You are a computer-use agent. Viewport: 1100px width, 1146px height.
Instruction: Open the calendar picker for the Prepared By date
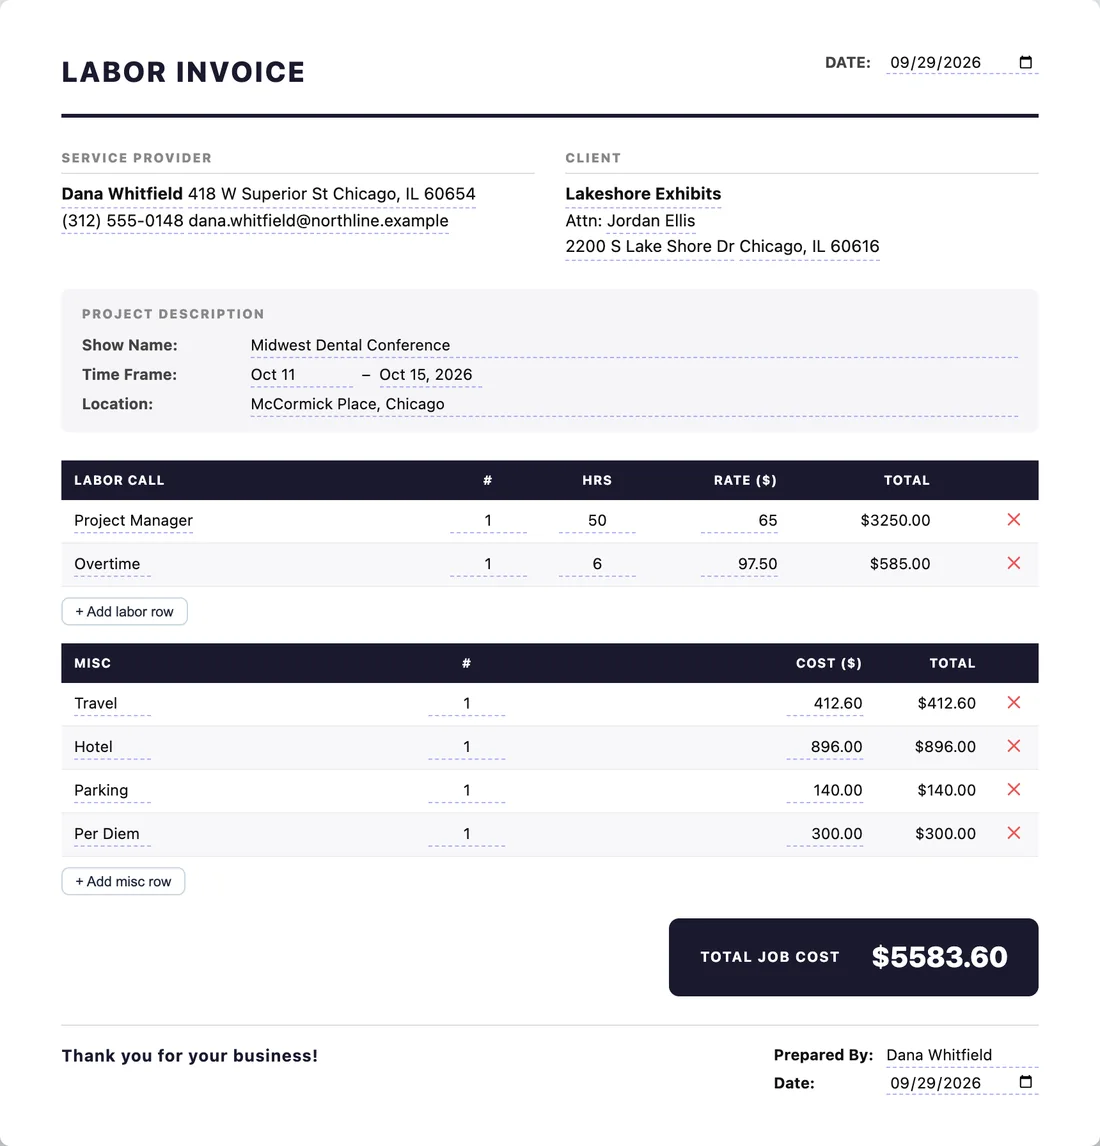point(1025,1082)
